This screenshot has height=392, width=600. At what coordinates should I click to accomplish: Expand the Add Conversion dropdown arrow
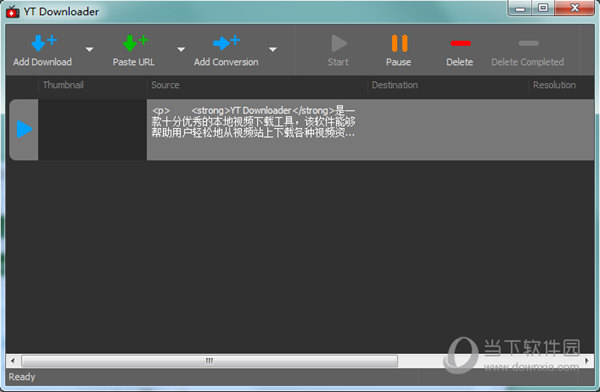(272, 49)
